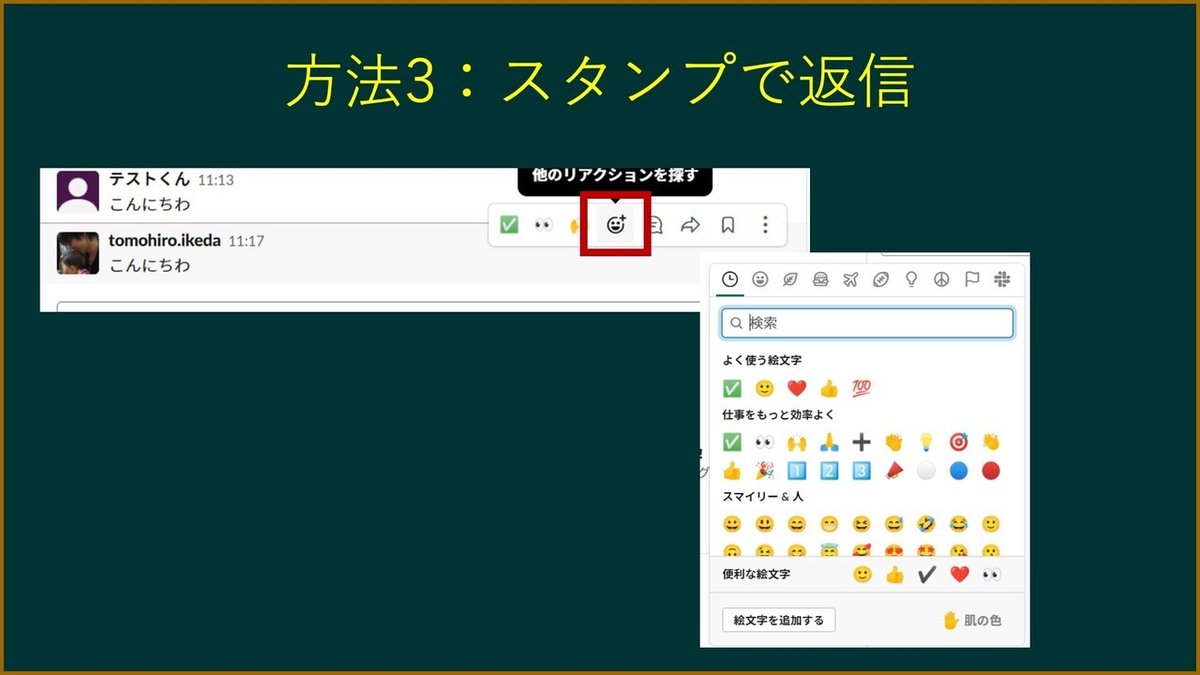Open the travel airplane category tab
The width and height of the screenshot is (1200, 675).
(850, 280)
